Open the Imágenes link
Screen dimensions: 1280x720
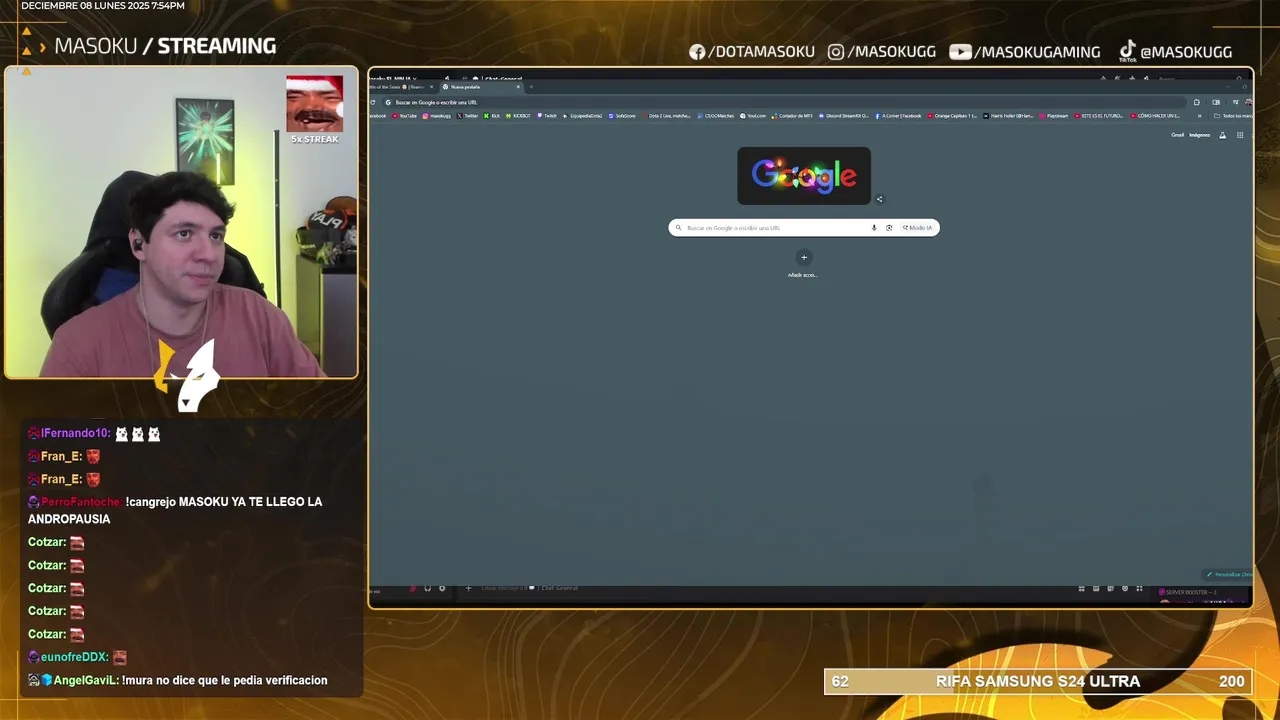(1199, 135)
